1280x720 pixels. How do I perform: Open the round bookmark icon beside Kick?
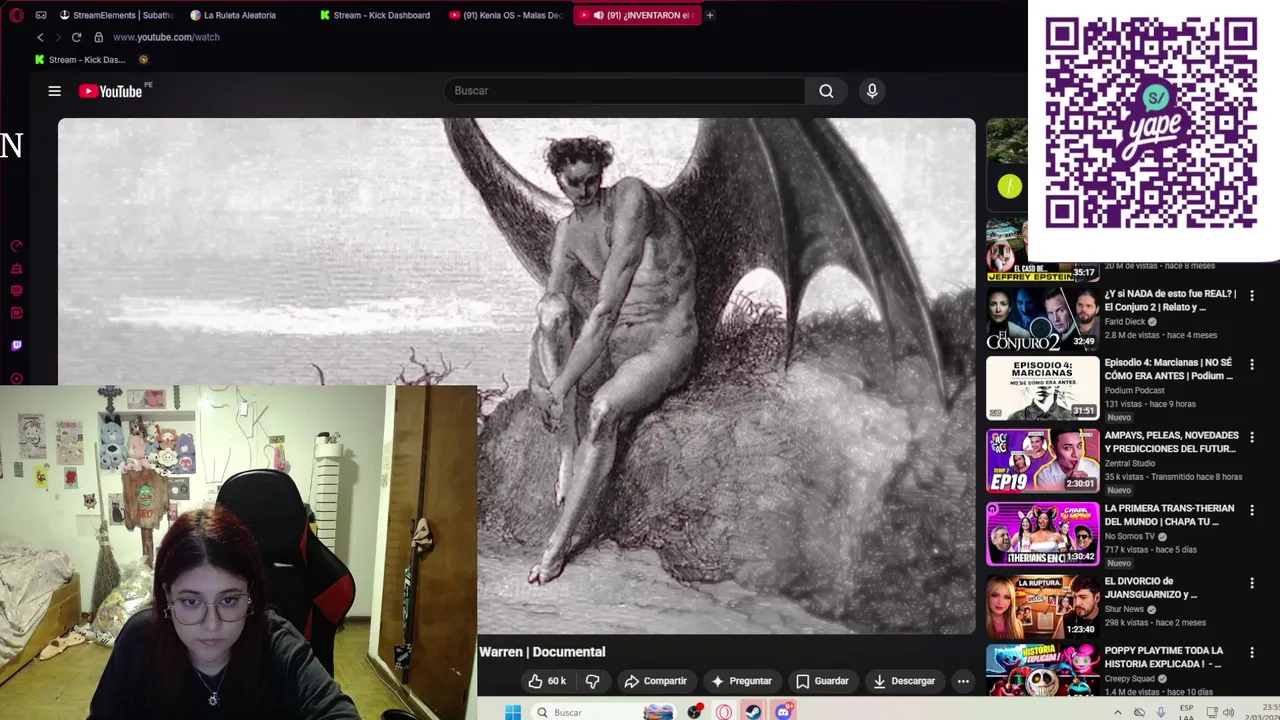pos(143,59)
